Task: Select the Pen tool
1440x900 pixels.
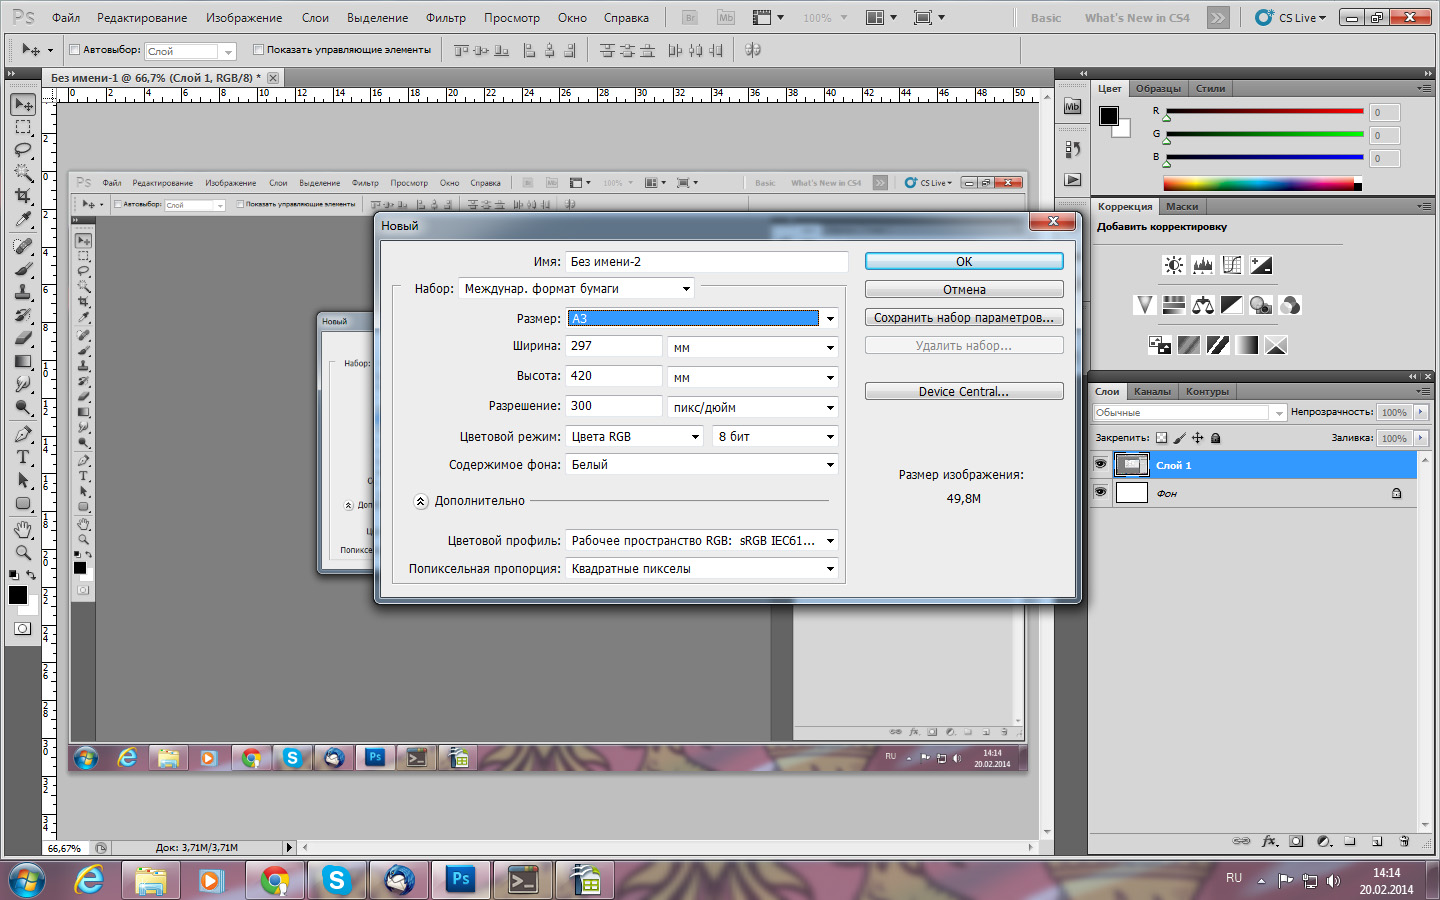Action: [23, 434]
